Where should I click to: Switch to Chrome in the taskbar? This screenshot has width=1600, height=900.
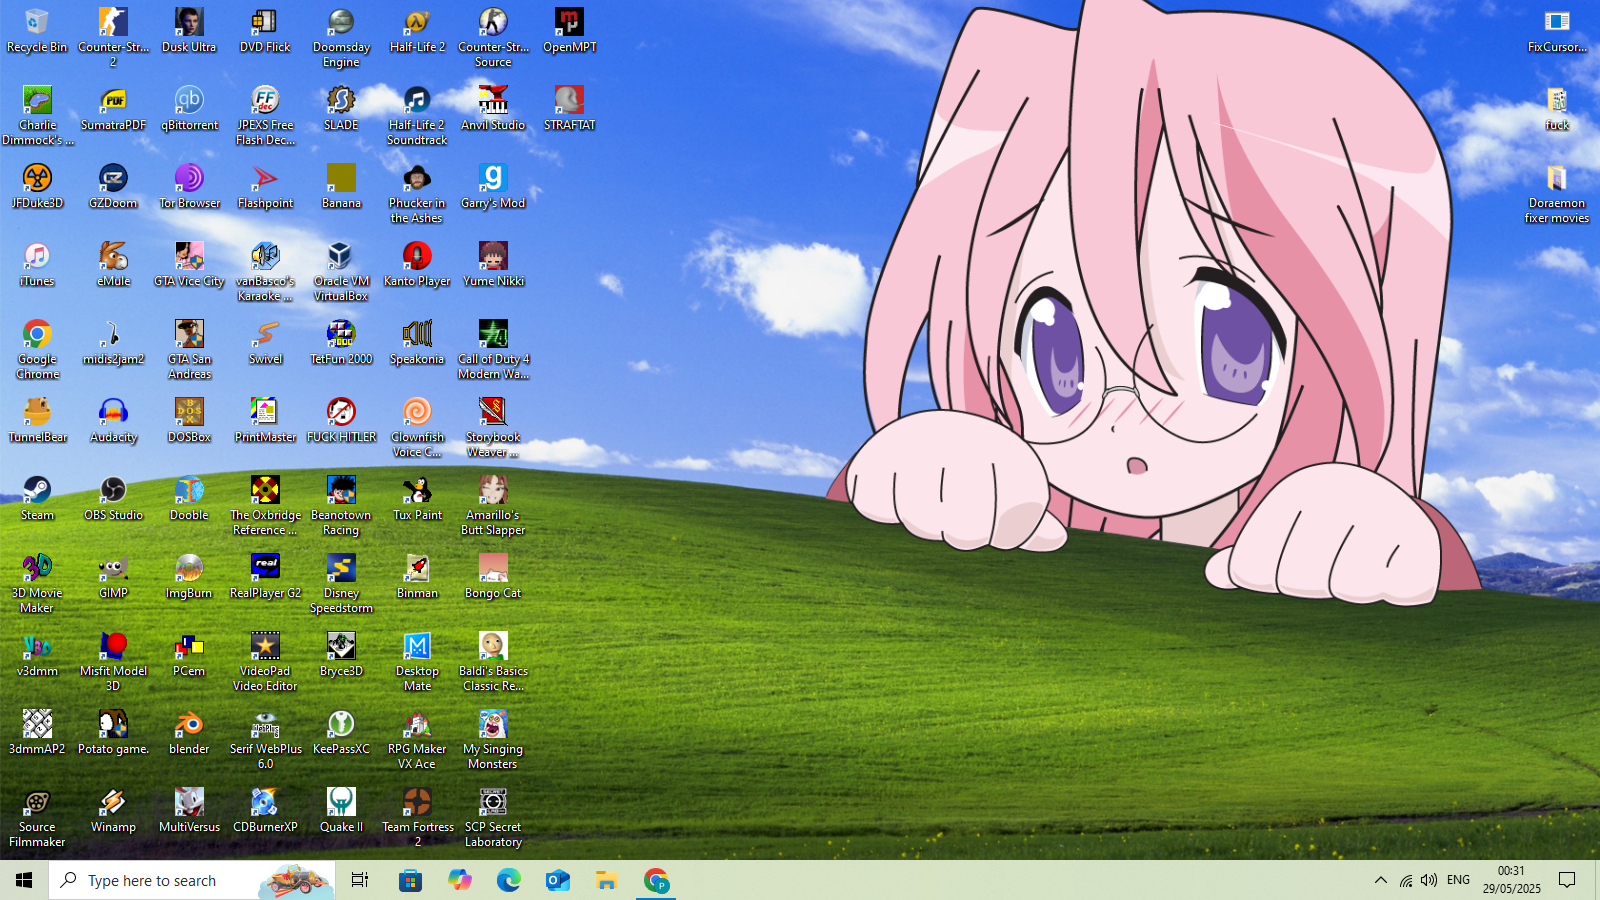pyautogui.click(x=656, y=880)
